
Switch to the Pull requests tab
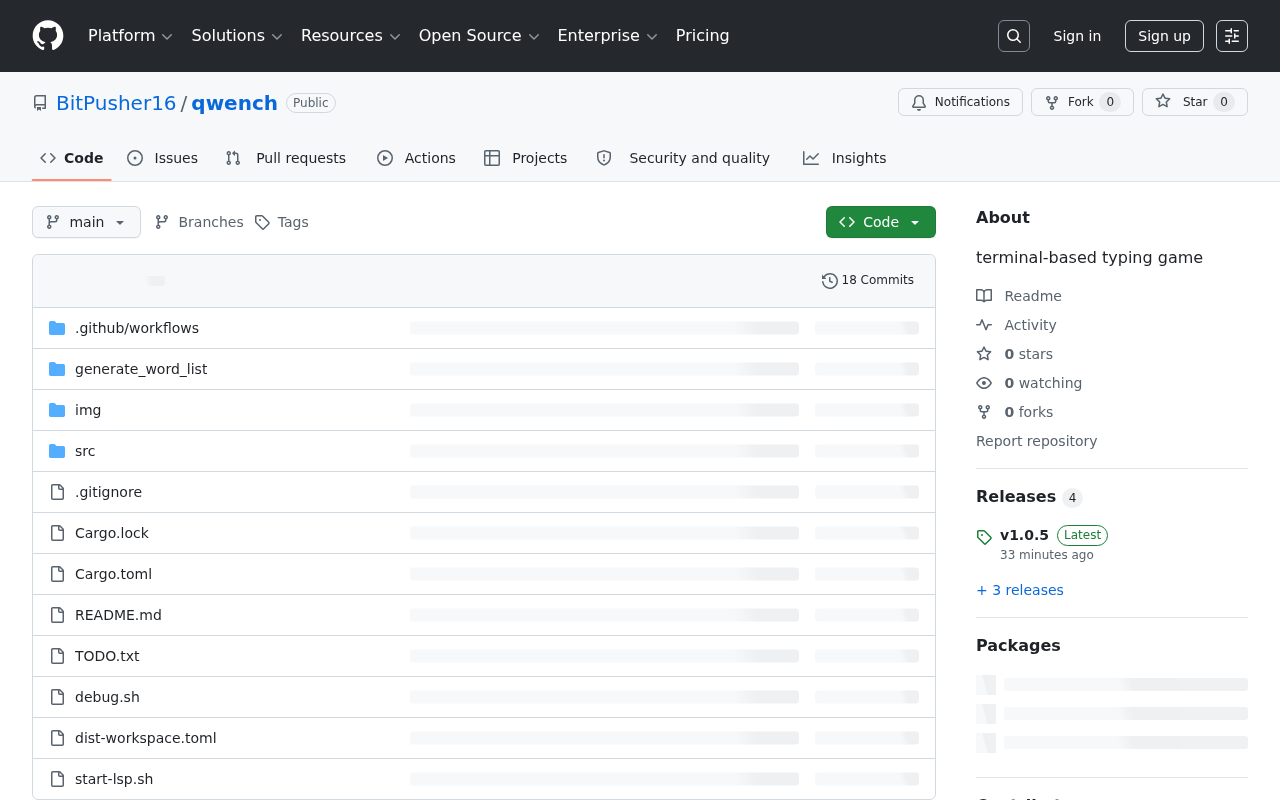coord(286,158)
